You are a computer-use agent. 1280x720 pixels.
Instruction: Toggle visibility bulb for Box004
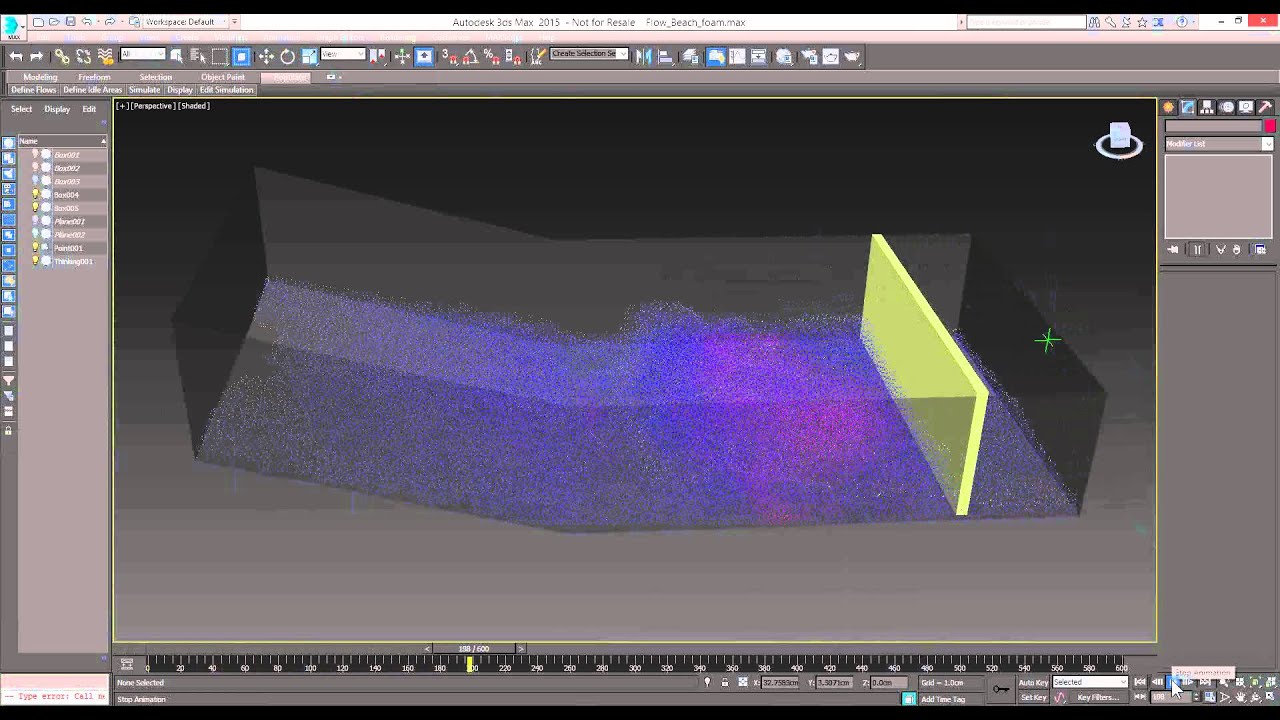pos(35,195)
